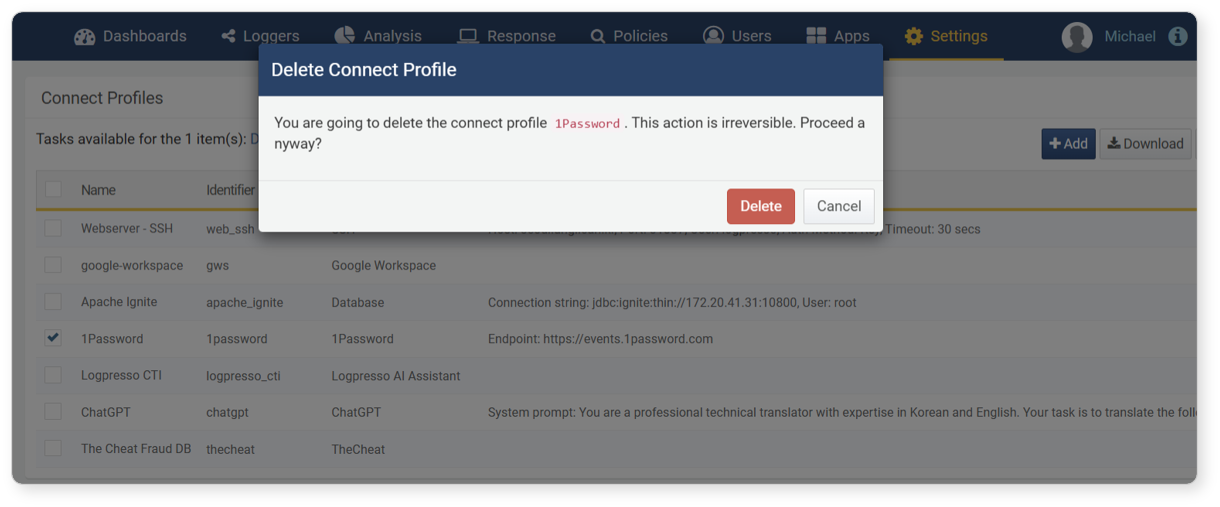
Task: Check the Webserver - SSH row checkbox
Action: pyautogui.click(x=53, y=229)
